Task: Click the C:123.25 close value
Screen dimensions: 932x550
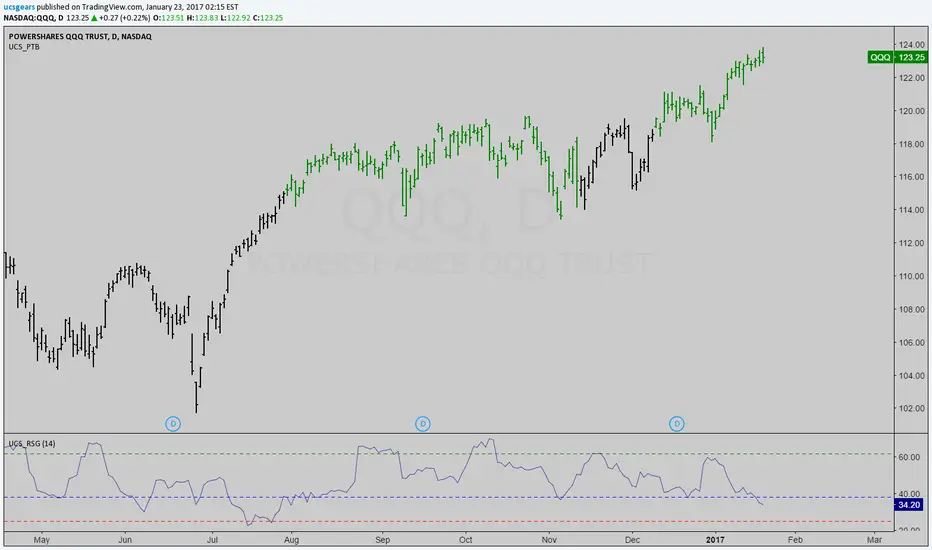Action: [268, 18]
